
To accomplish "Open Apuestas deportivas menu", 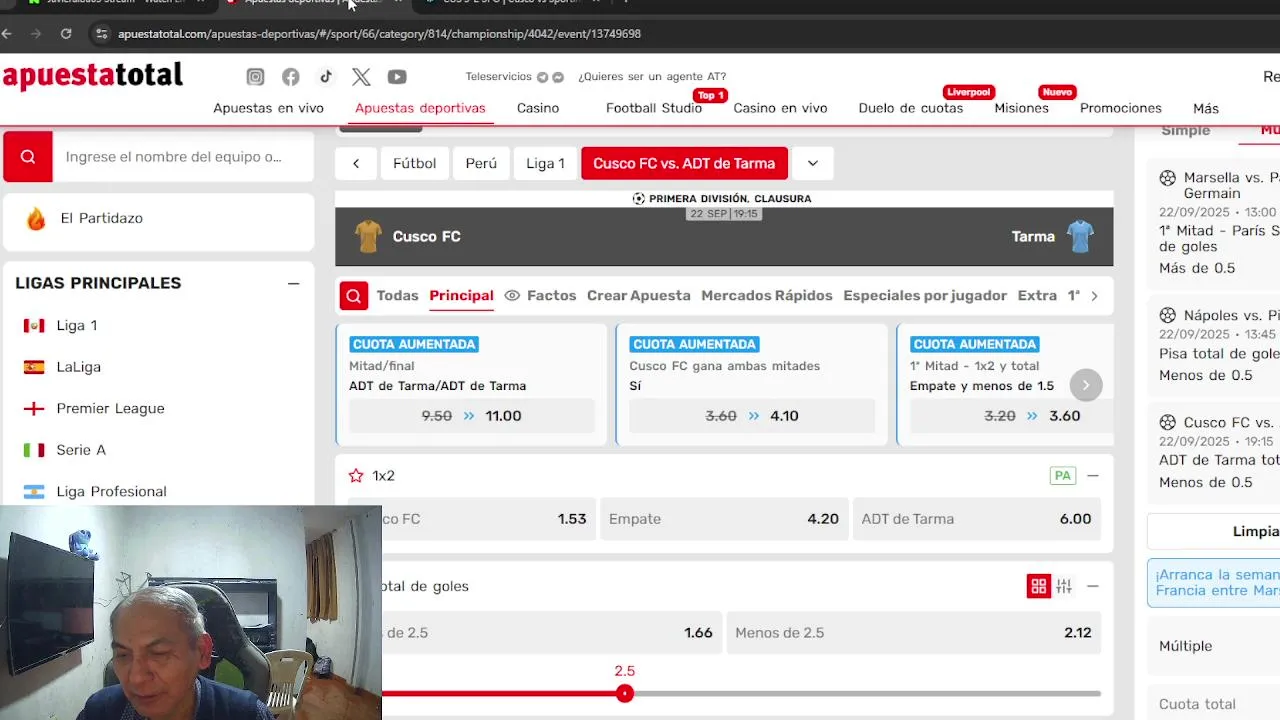I will (x=420, y=108).
